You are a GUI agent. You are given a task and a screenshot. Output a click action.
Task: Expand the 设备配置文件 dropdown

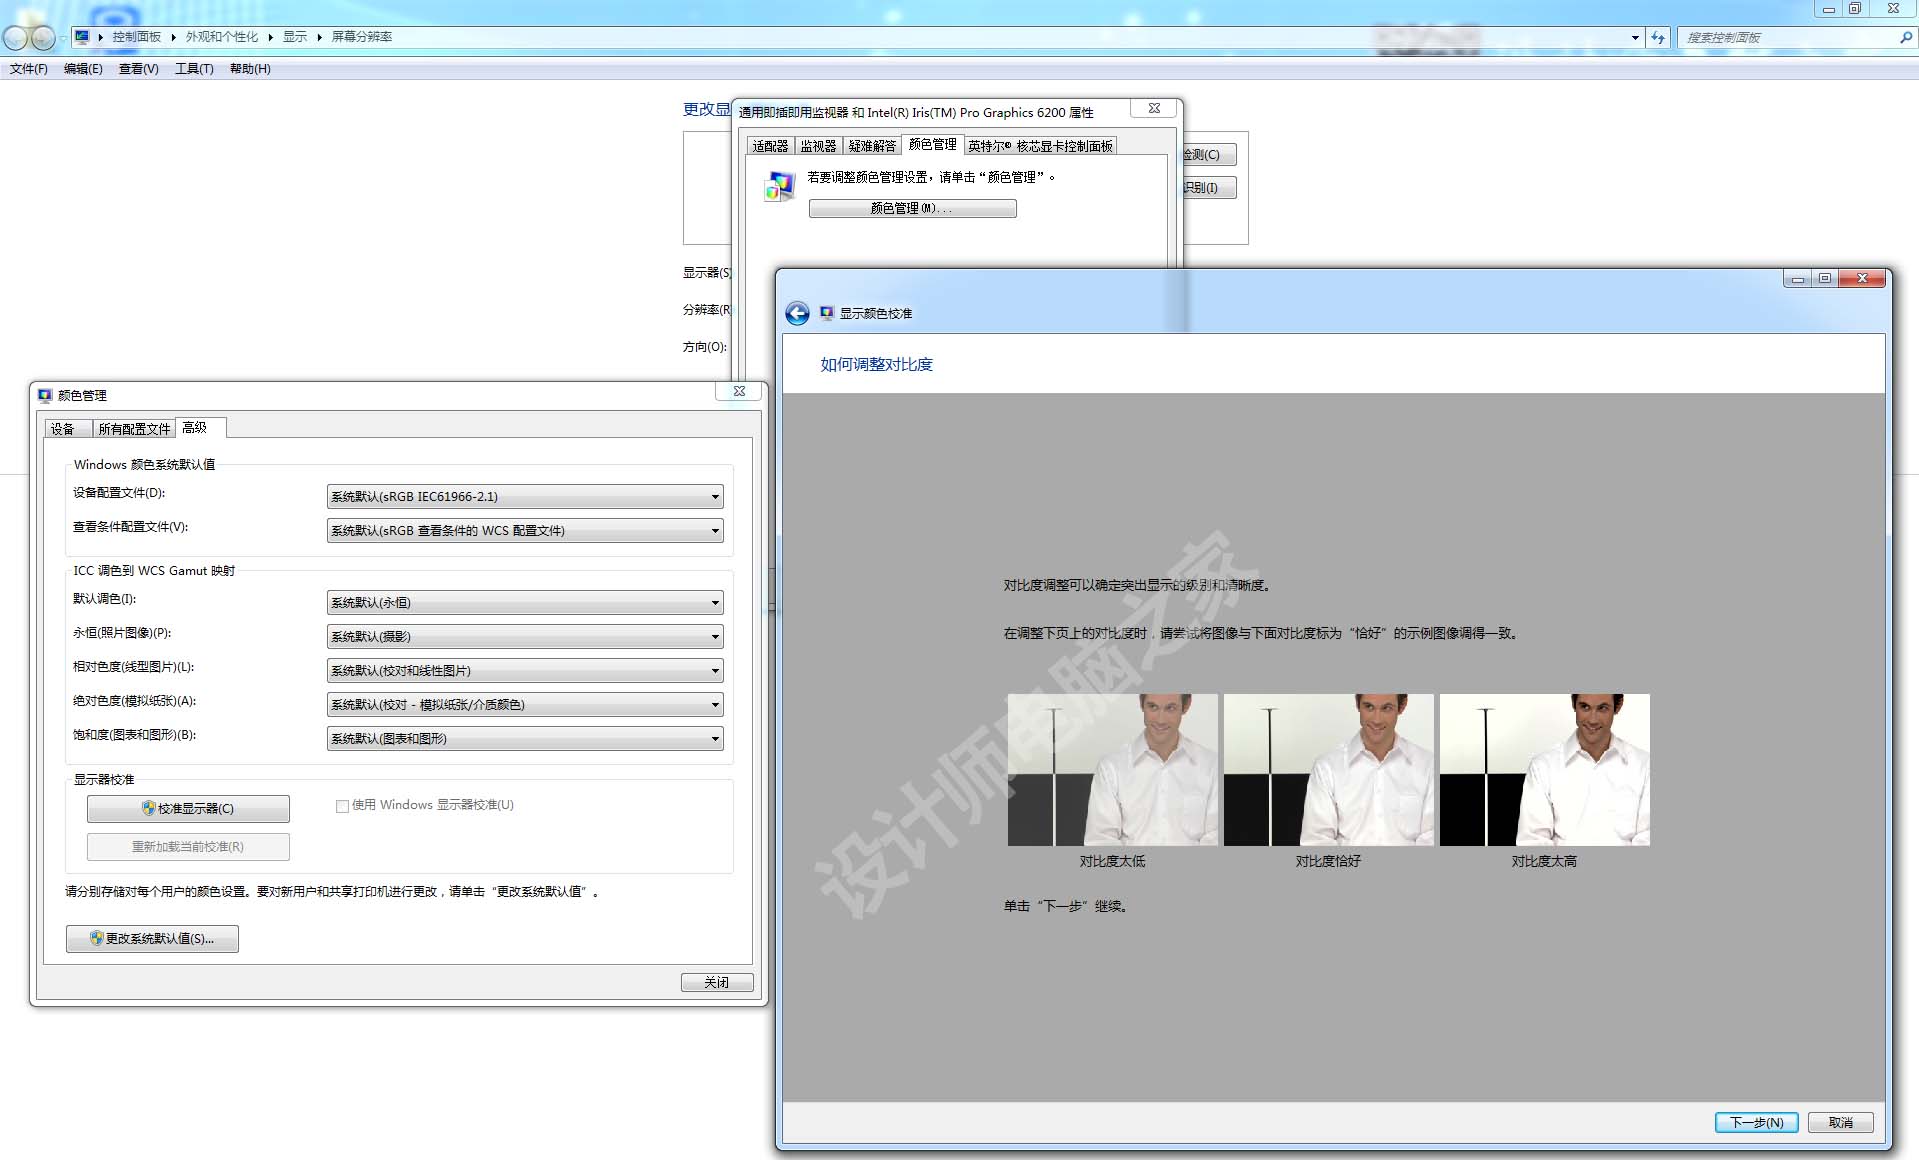715,497
